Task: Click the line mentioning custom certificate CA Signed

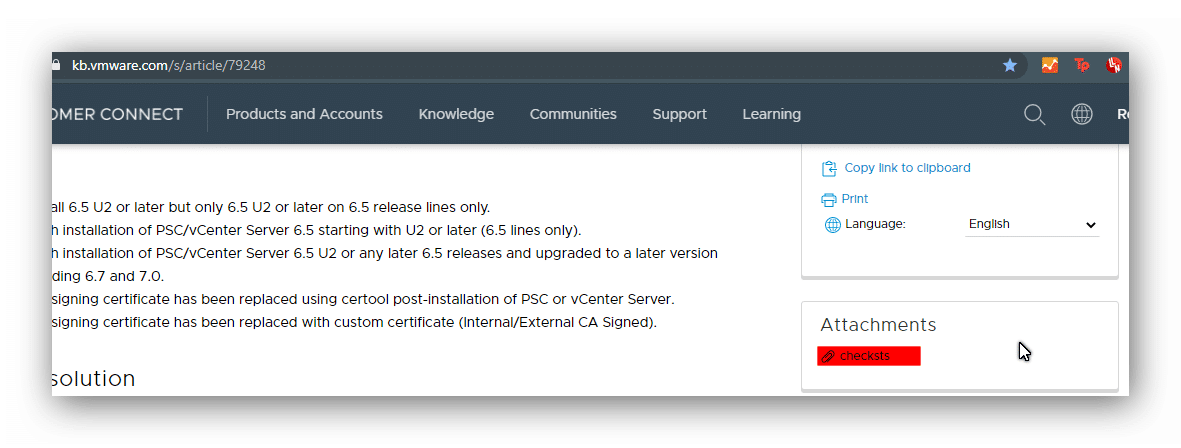Action: click(x=354, y=323)
